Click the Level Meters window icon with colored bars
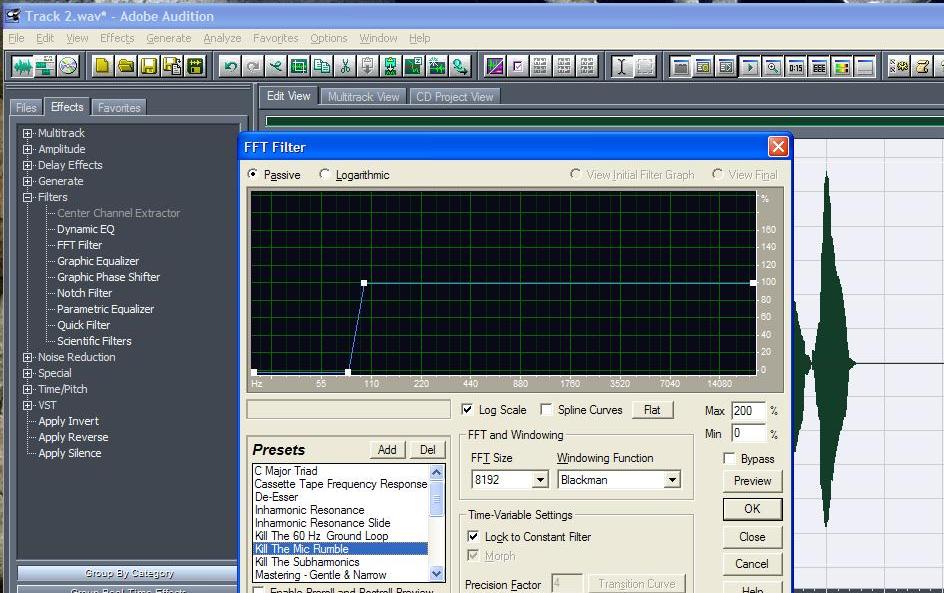The width and height of the screenshot is (944, 593). click(842, 66)
